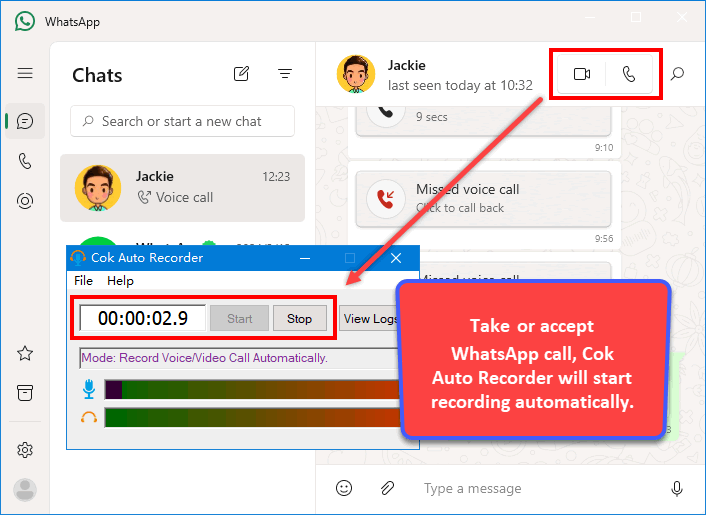This screenshot has height=515, width=706.
Task: Open search in the Jackie chat
Action: click(x=677, y=74)
